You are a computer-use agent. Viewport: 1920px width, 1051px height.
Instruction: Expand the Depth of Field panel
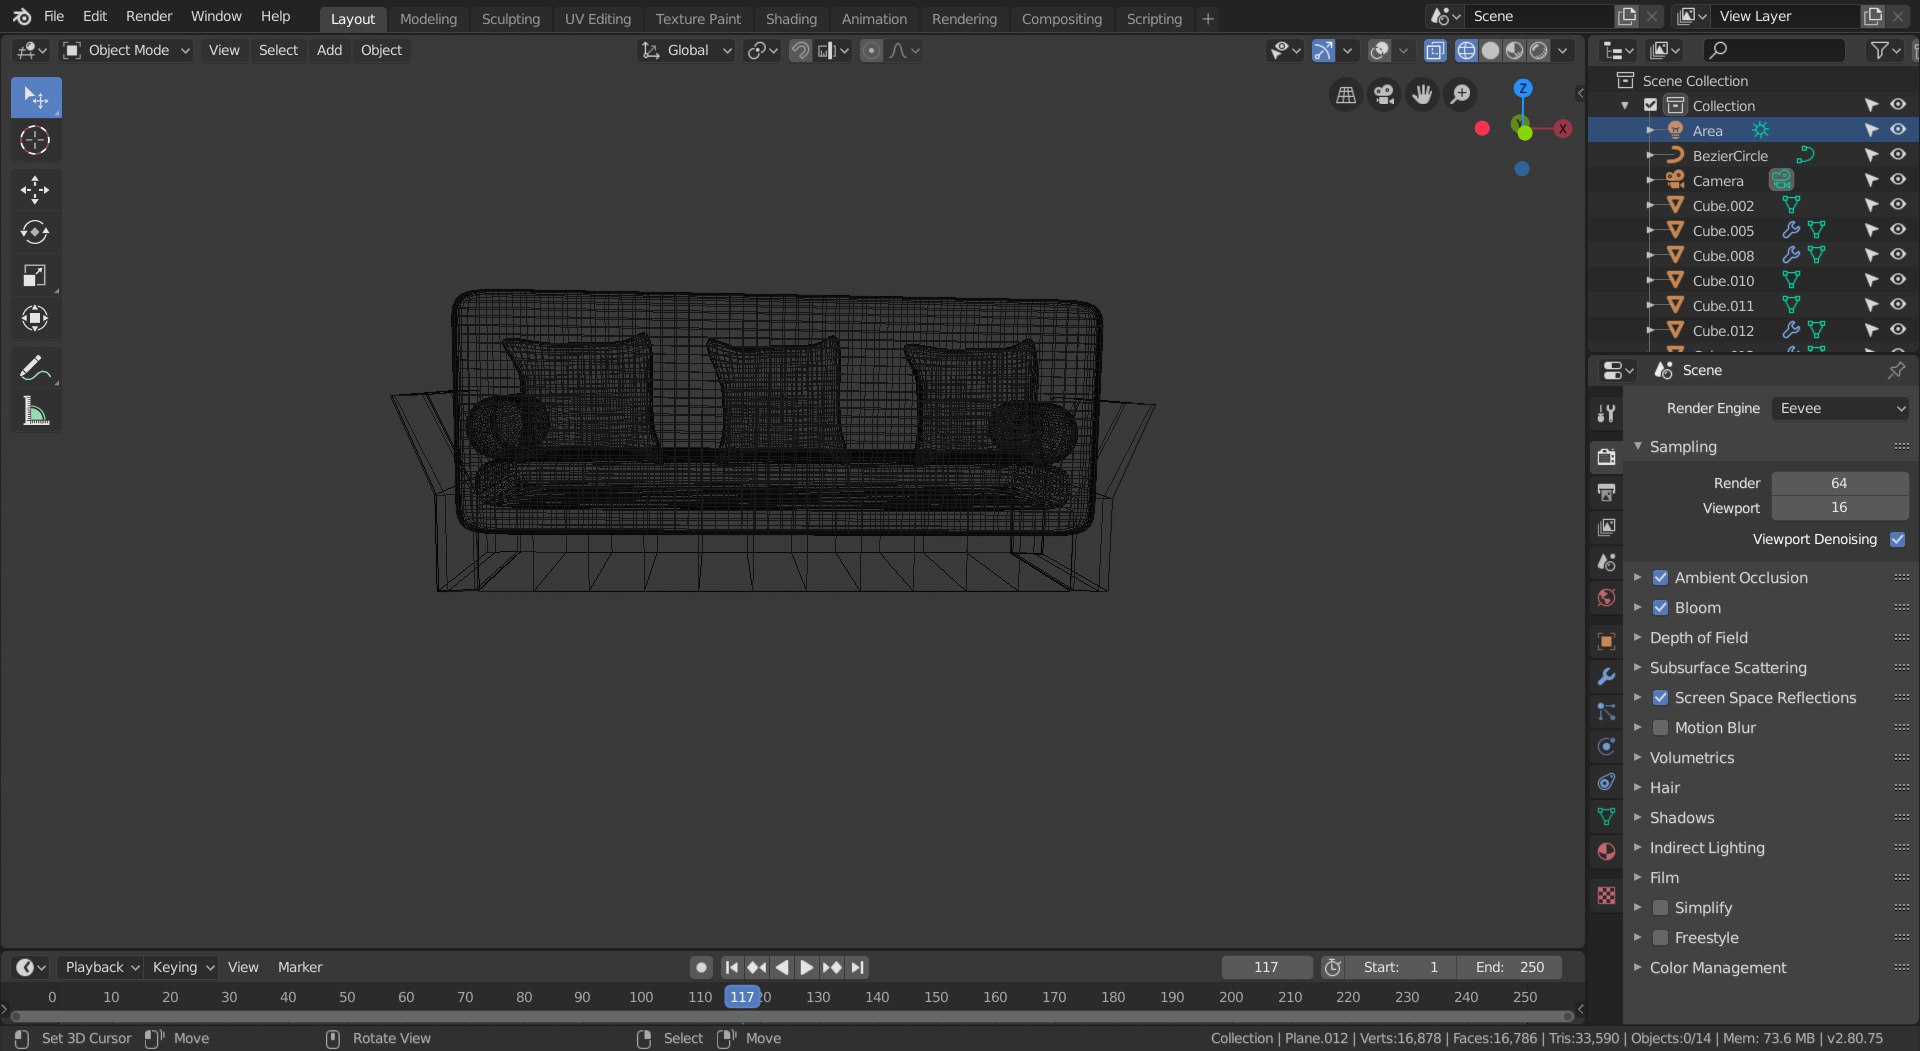(x=1698, y=637)
